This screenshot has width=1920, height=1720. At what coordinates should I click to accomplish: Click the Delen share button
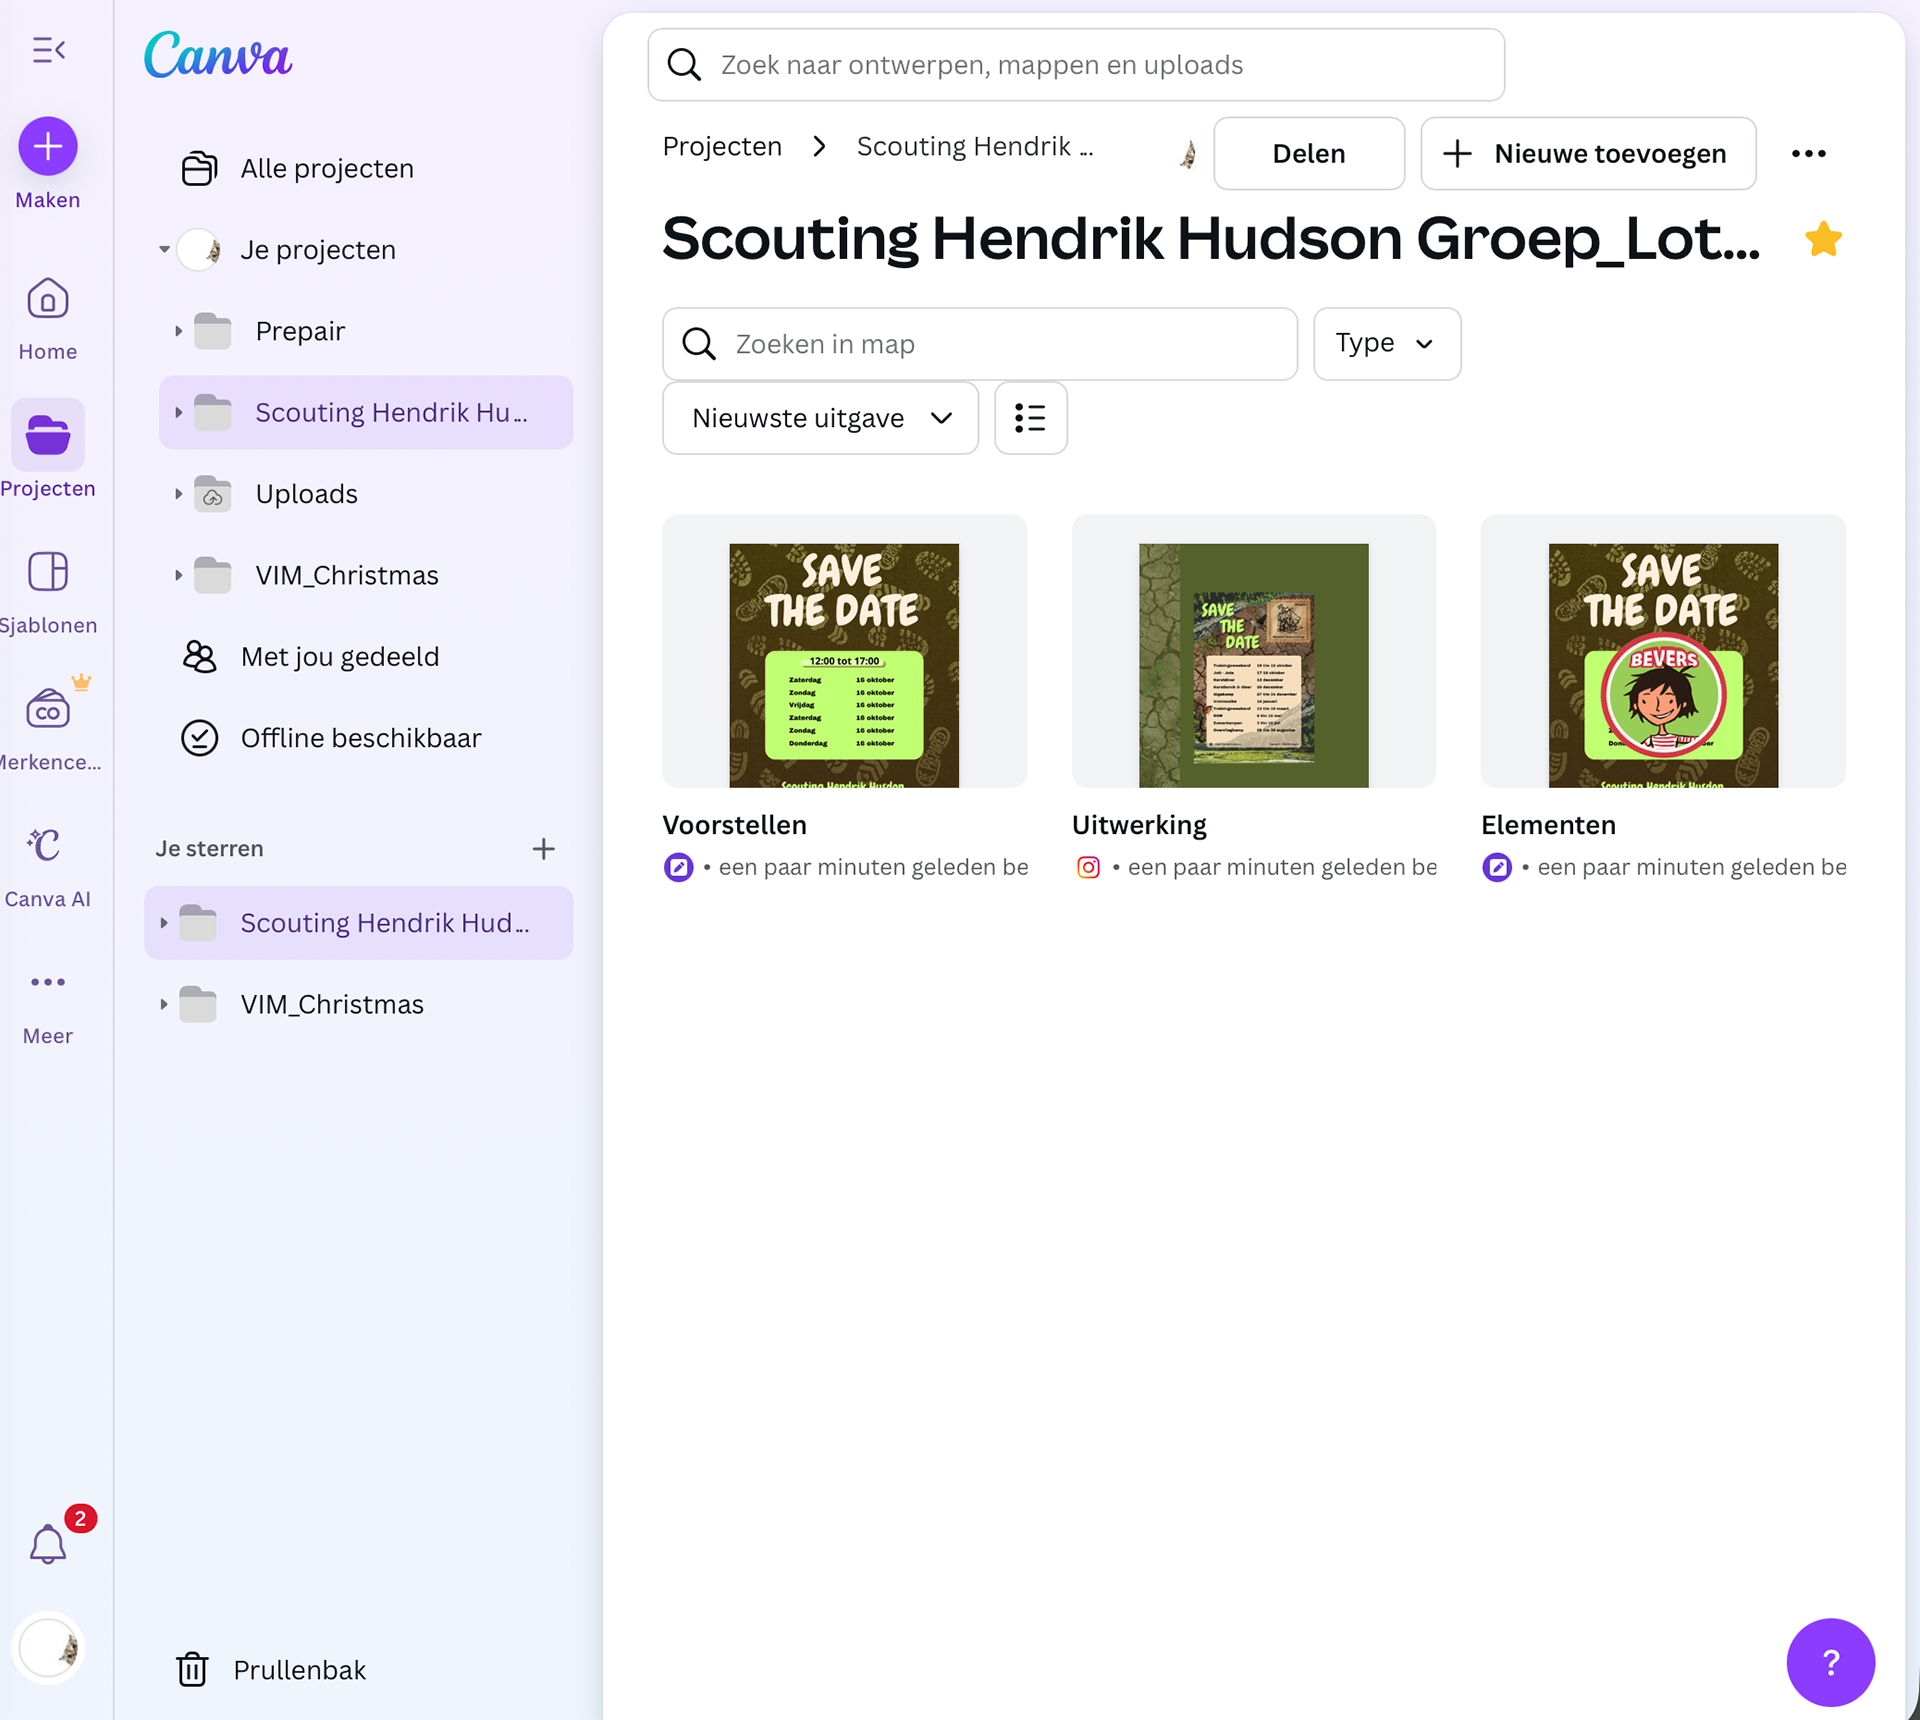pyautogui.click(x=1308, y=154)
